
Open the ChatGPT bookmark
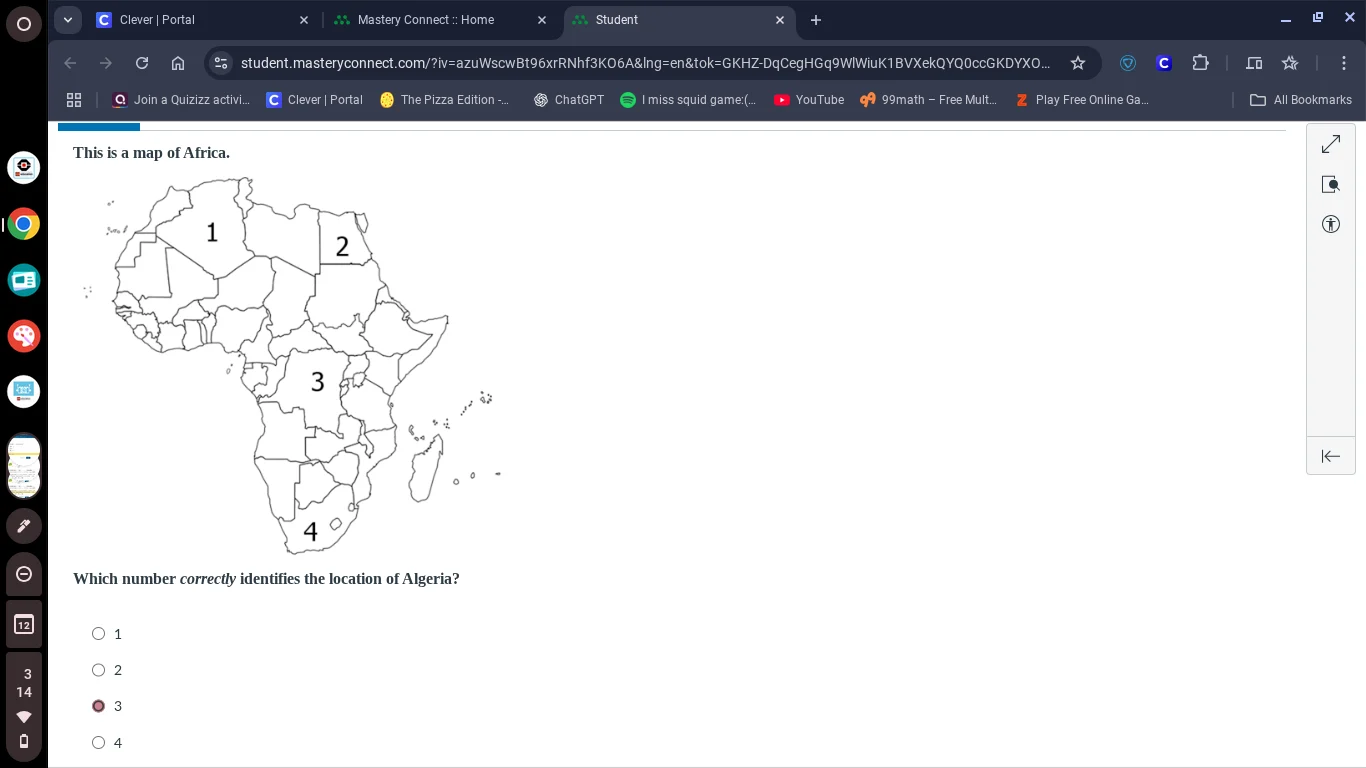[569, 99]
